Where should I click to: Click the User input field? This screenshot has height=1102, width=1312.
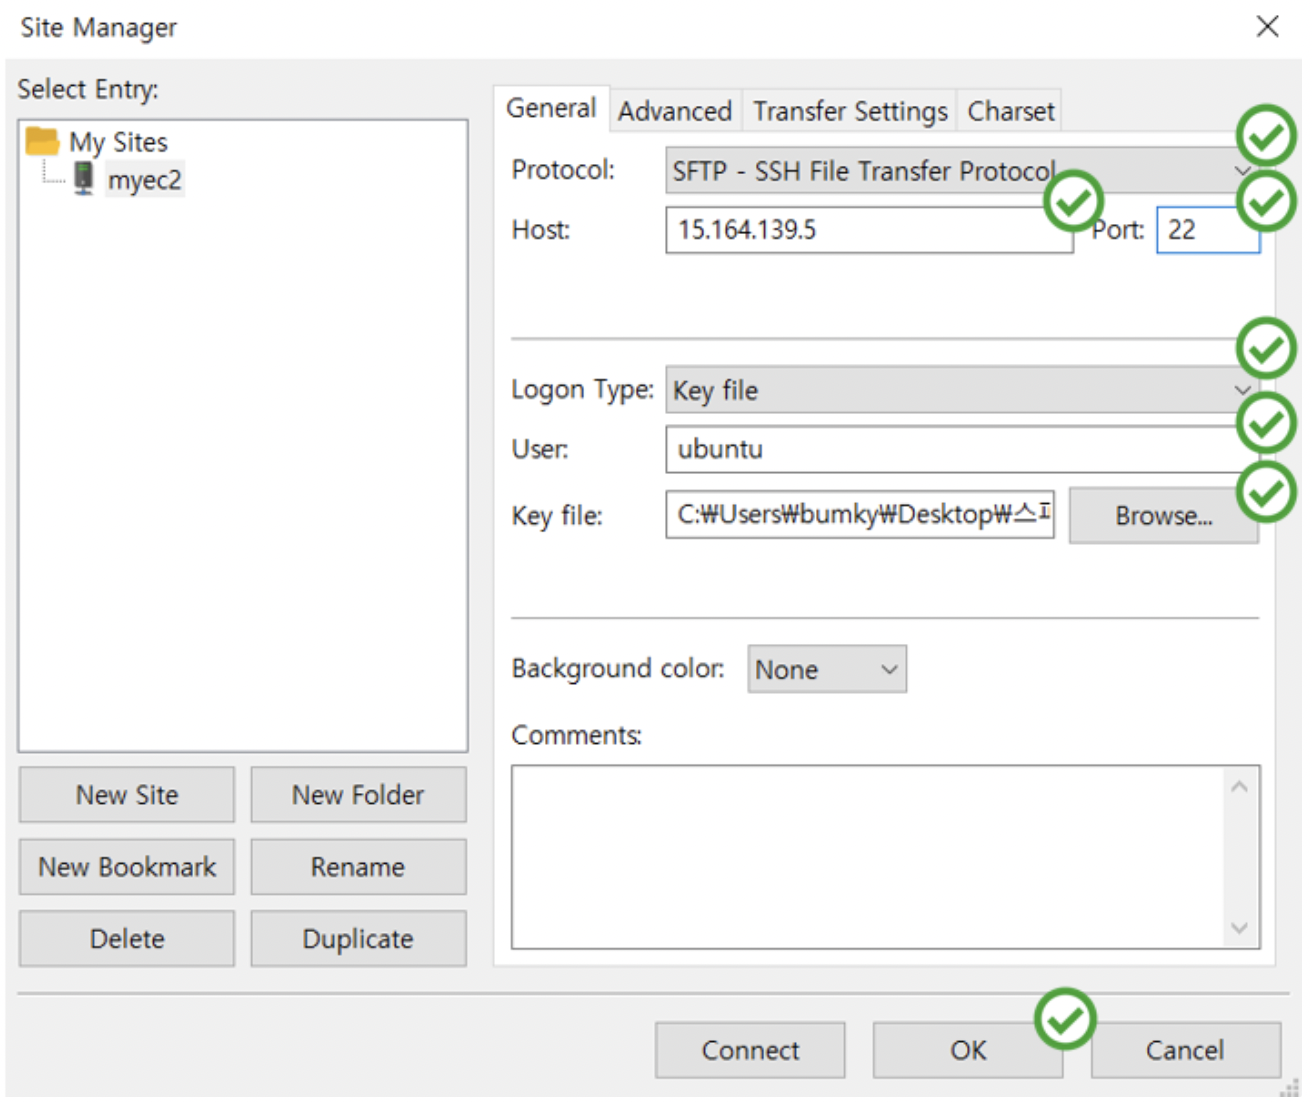[x=961, y=449]
